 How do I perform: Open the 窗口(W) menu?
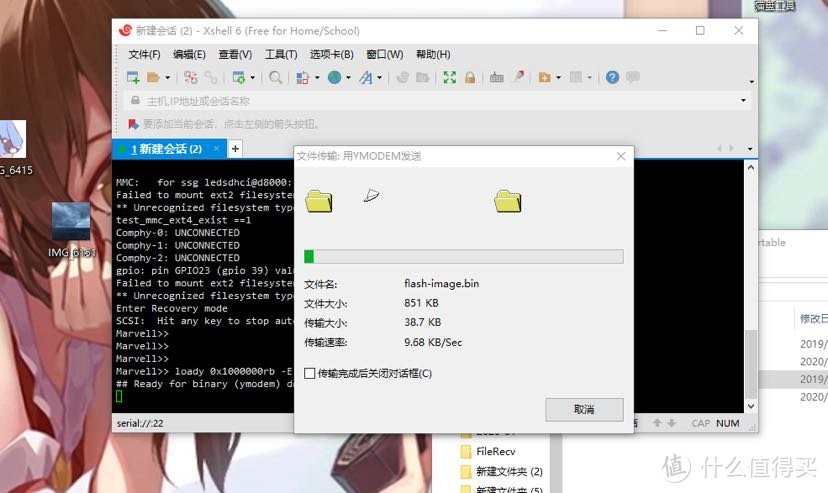(384, 54)
